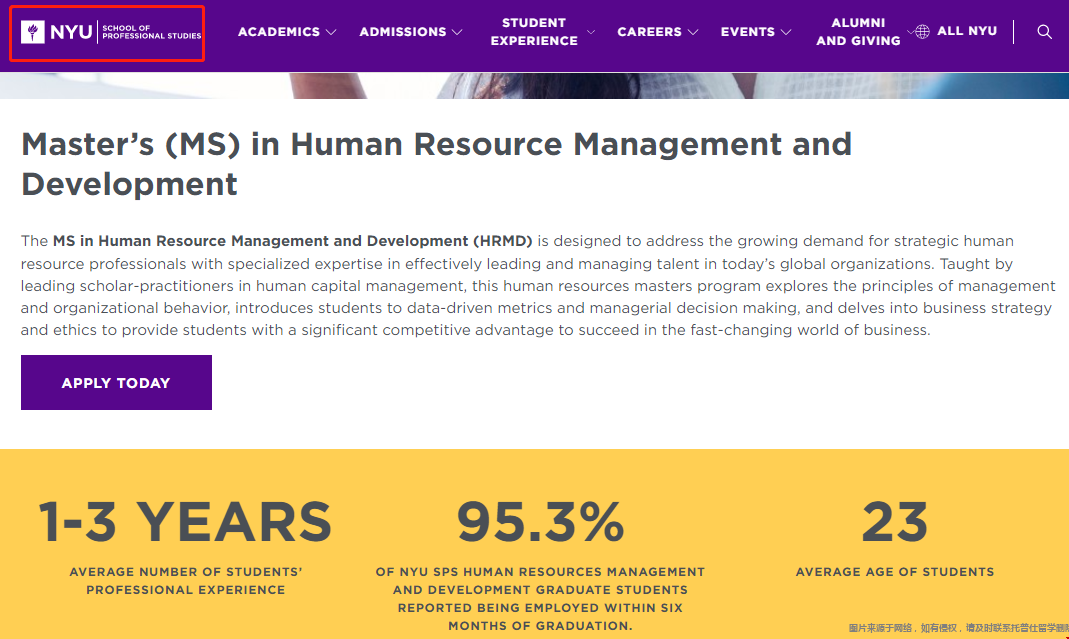Open the Events menu

coord(748,32)
